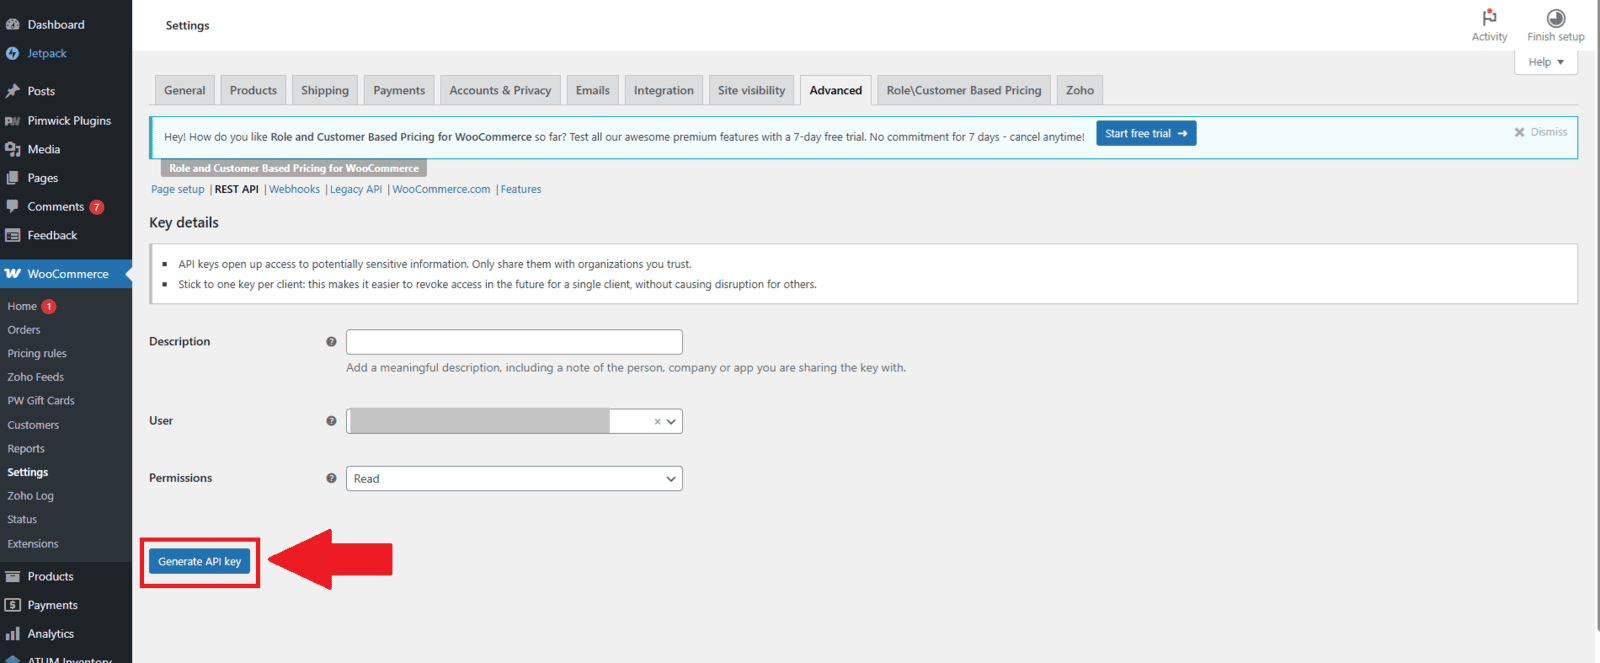Open Comments via the speech bubble icon

click(13, 207)
